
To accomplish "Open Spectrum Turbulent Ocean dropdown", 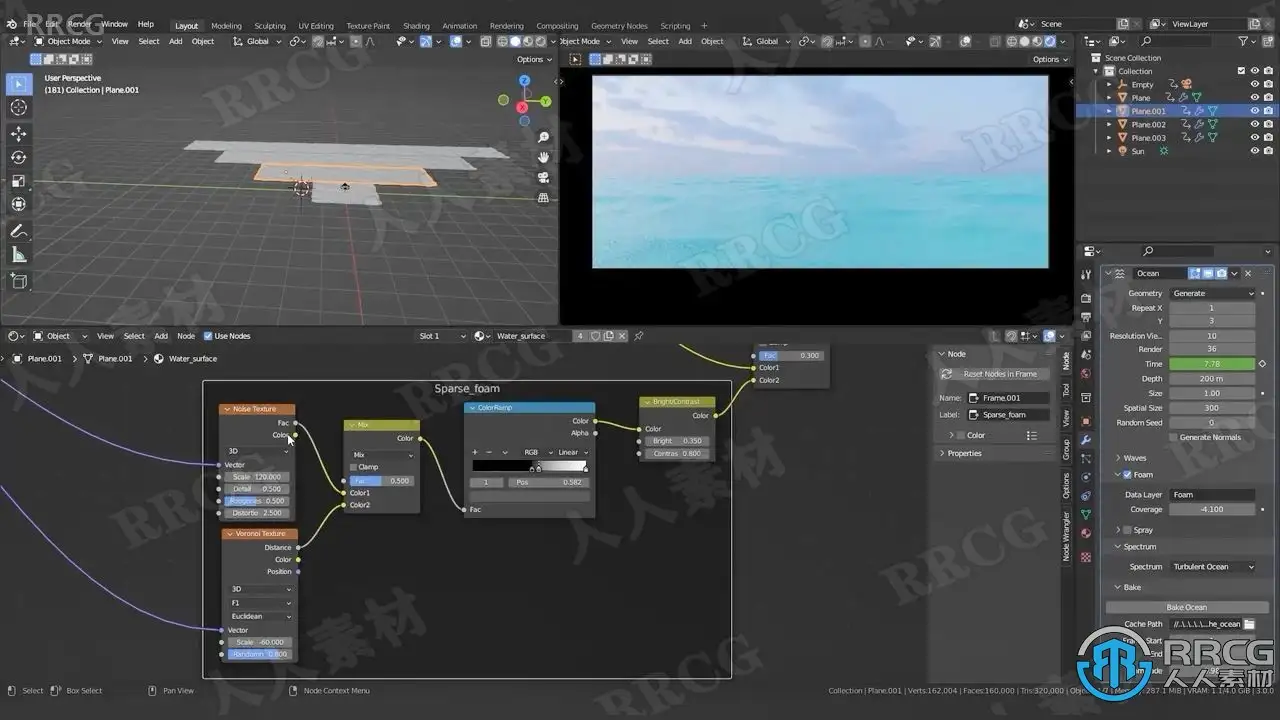I will 1212,567.
